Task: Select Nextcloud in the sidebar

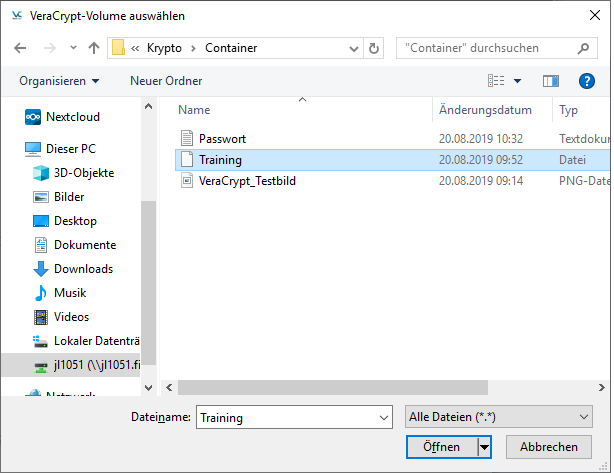Action: [72, 117]
